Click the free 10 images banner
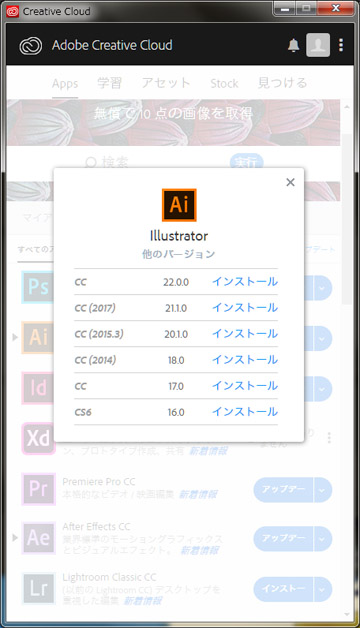Screen dimensions: 360x628 (x=173, y=122)
